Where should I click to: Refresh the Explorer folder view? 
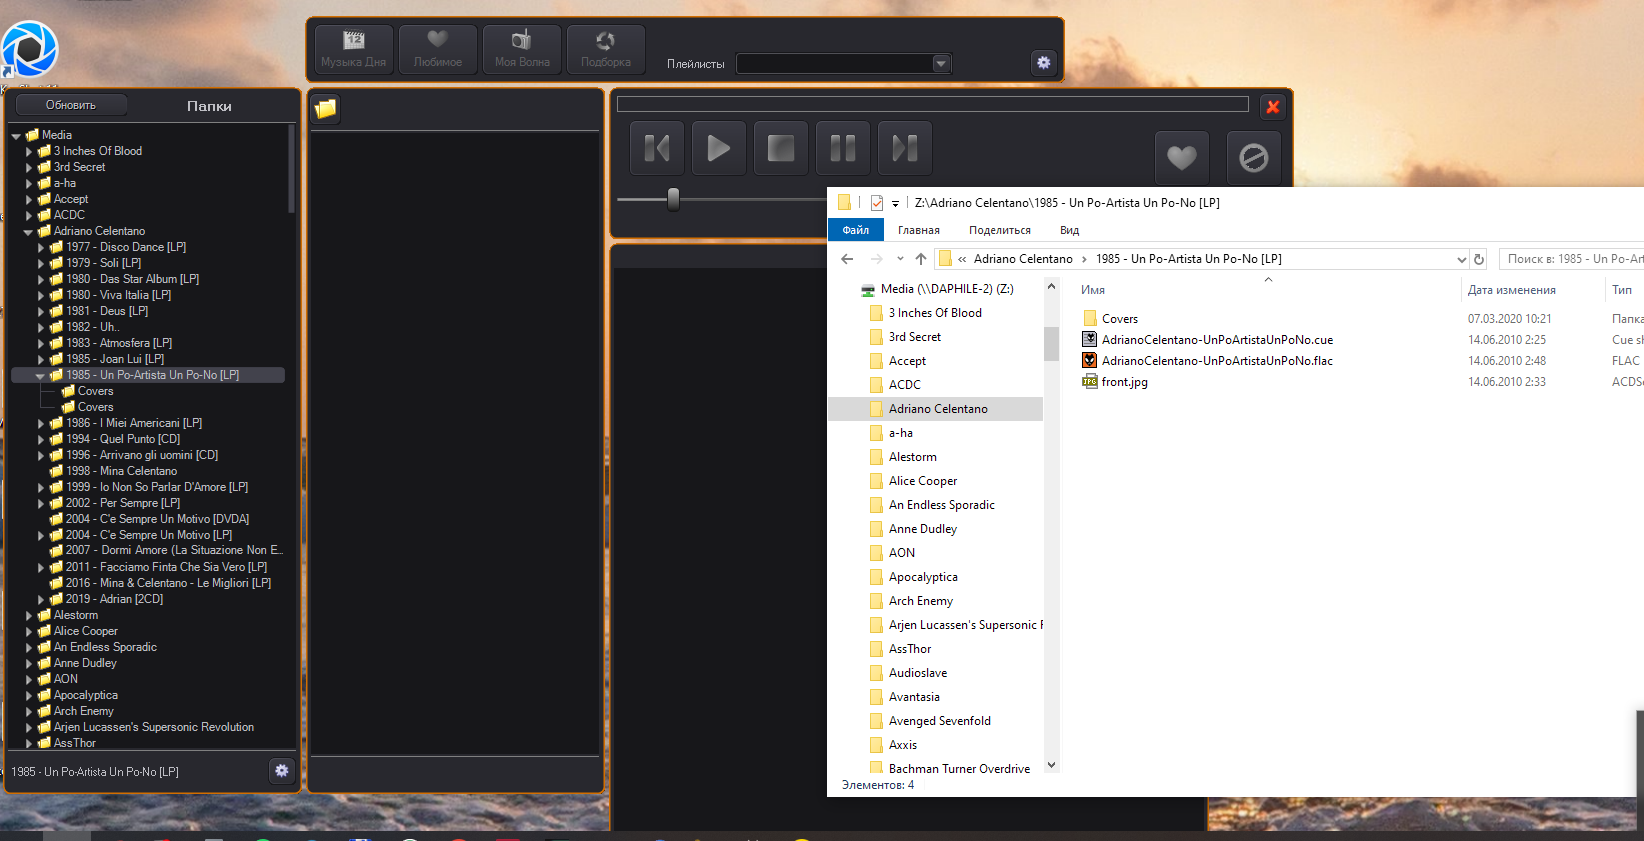coord(1479,259)
